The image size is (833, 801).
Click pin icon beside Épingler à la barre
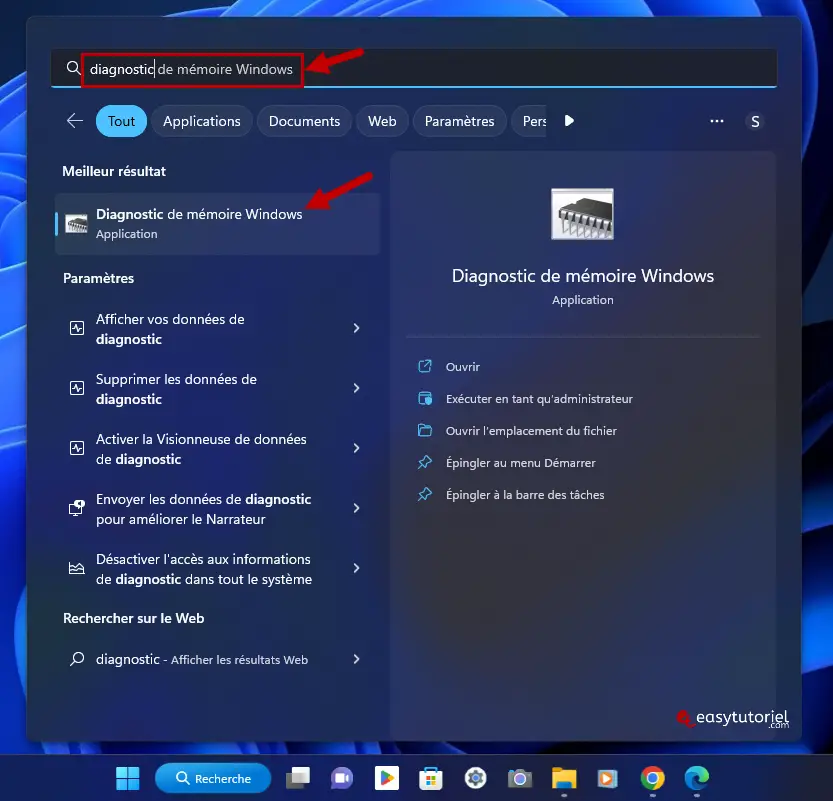click(425, 494)
